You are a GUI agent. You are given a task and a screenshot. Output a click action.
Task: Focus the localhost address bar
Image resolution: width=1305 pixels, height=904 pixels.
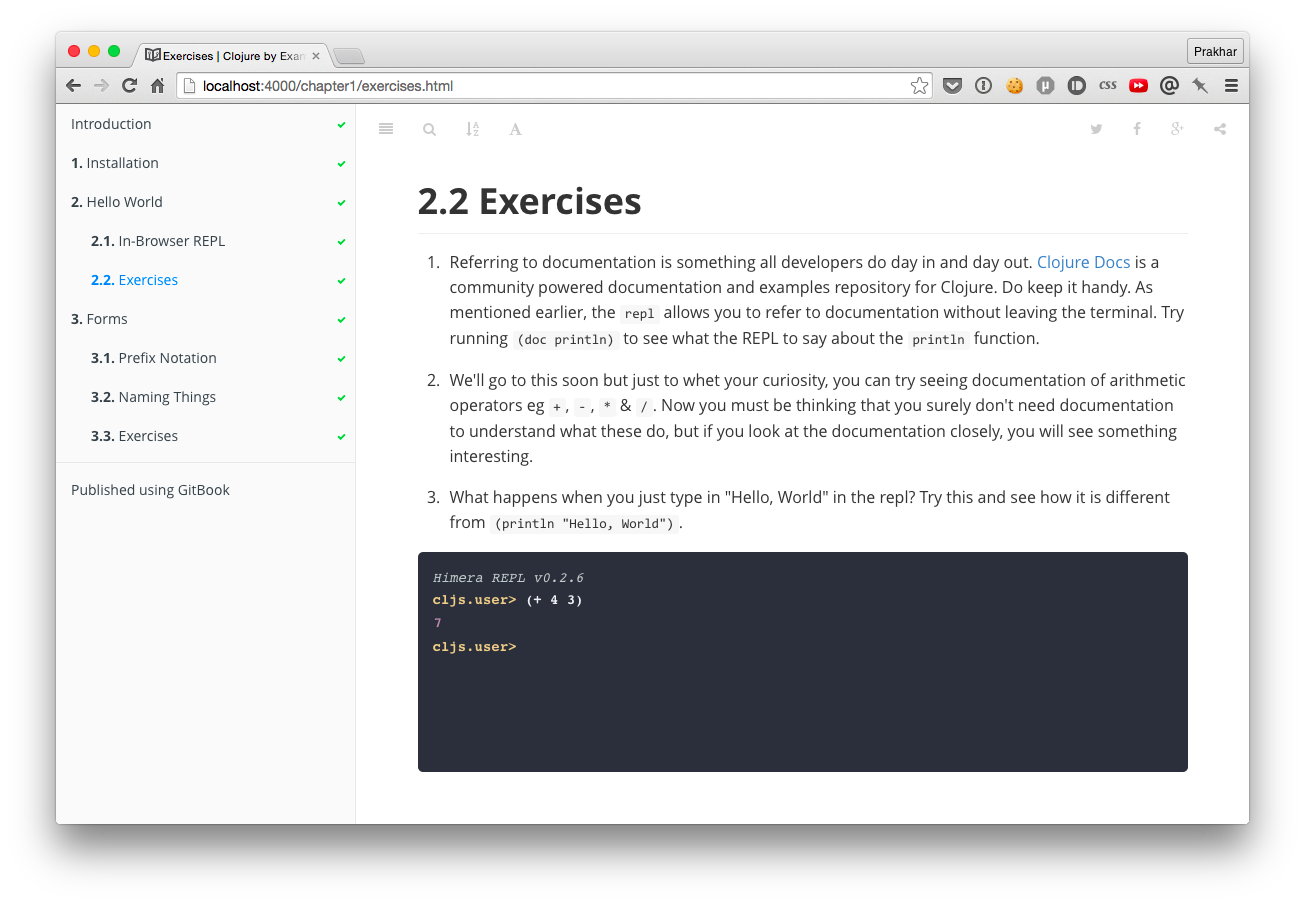tap(555, 86)
